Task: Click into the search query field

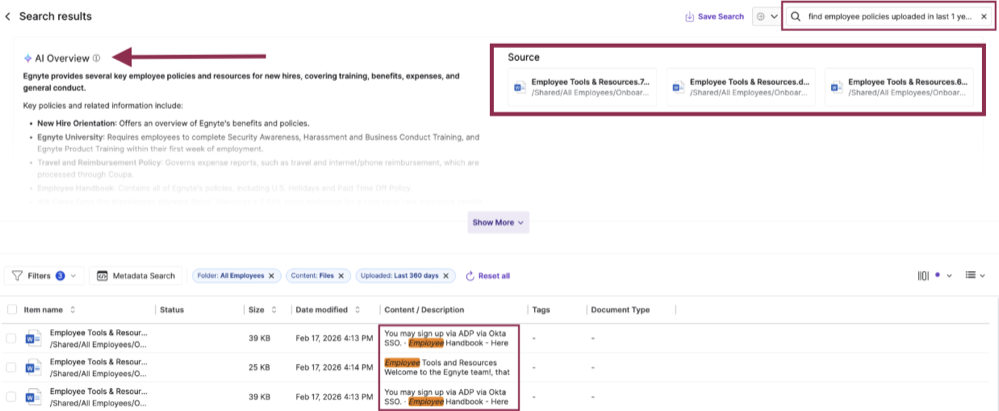Action: [885, 17]
